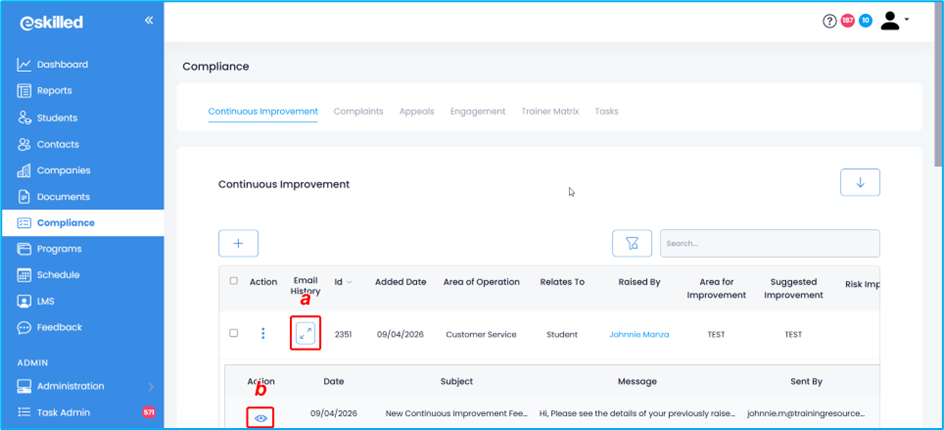Go to Students in the sidebar
Screen dimensions: 944x430
point(57,117)
